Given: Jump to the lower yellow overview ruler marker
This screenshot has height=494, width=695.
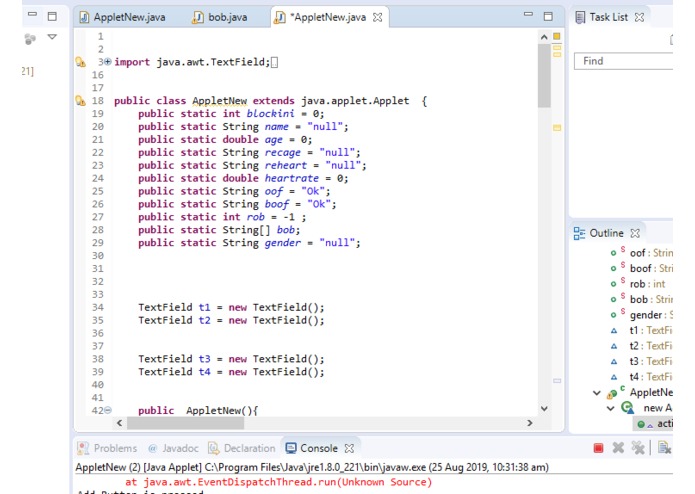Looking at the screenshot, I should tap(557, 128).
